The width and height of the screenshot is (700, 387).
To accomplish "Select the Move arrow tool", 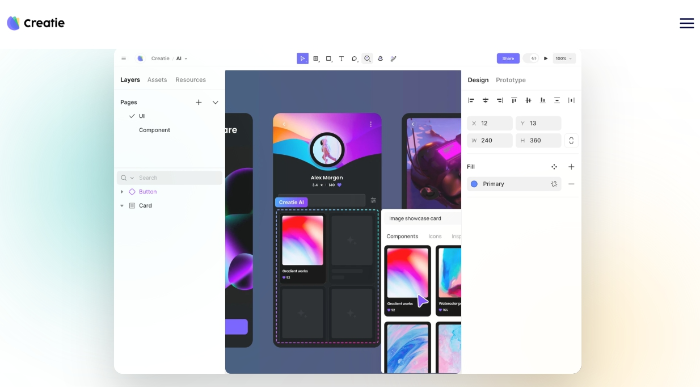I will pos(302,58).
